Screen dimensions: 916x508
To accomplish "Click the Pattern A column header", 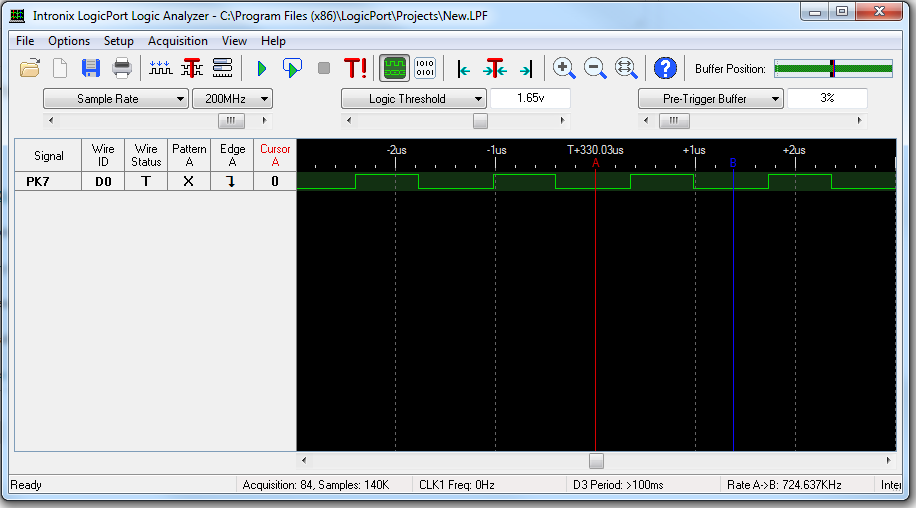I will (189, 155).
